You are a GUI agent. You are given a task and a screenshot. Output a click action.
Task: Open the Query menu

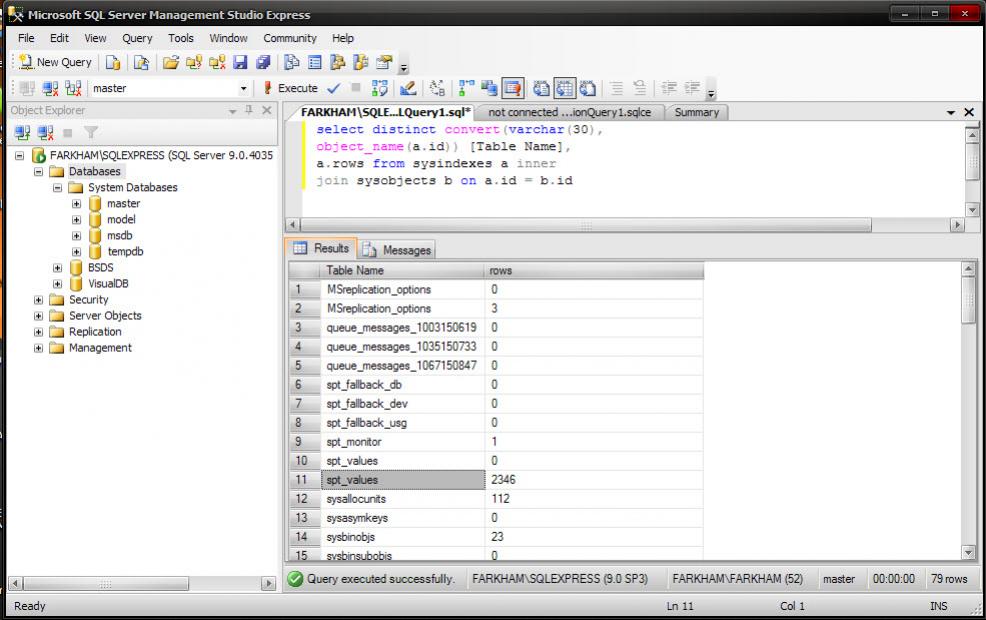click(137, 38)
